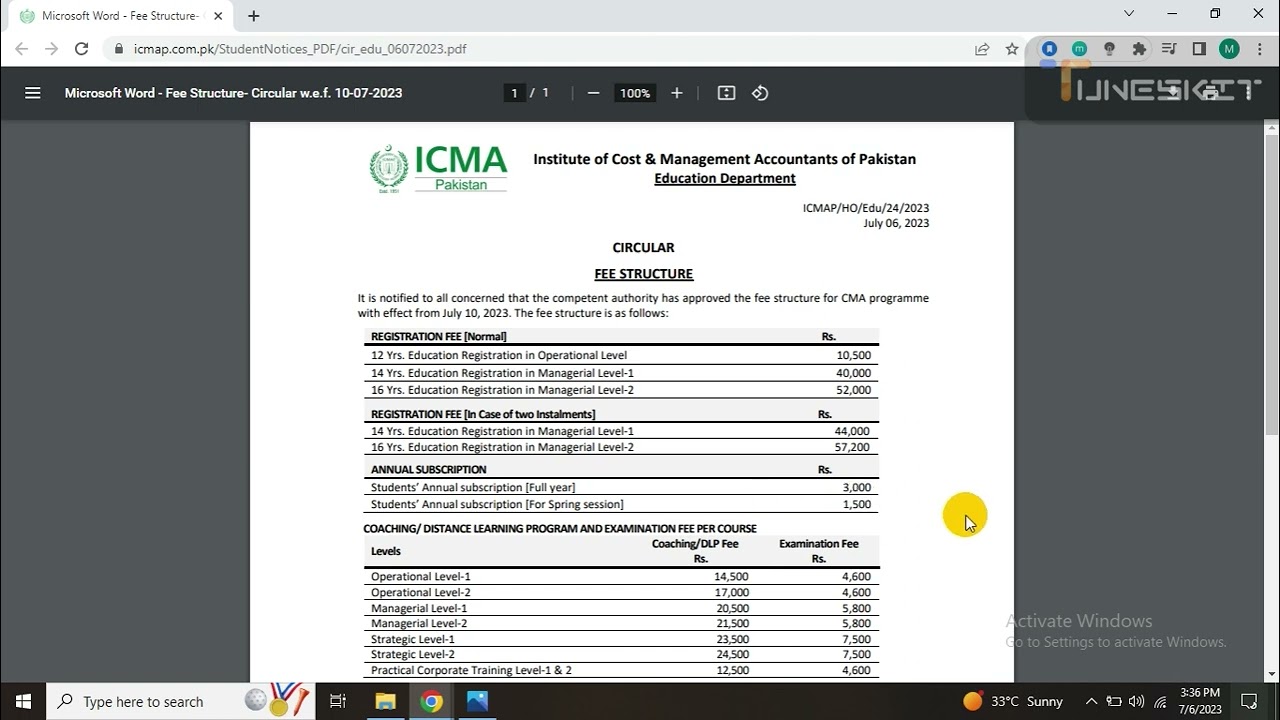The height and width of the screenshot is (720, 1280).
Task: Open Task View from the taskbar
Action: point(338,701)
